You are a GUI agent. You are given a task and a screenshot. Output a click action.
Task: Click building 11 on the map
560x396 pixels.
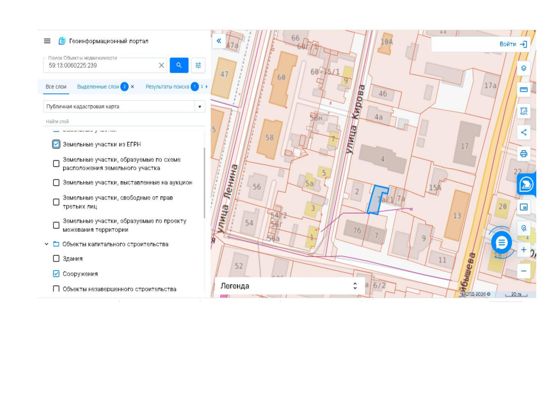[x=442, y=260]
